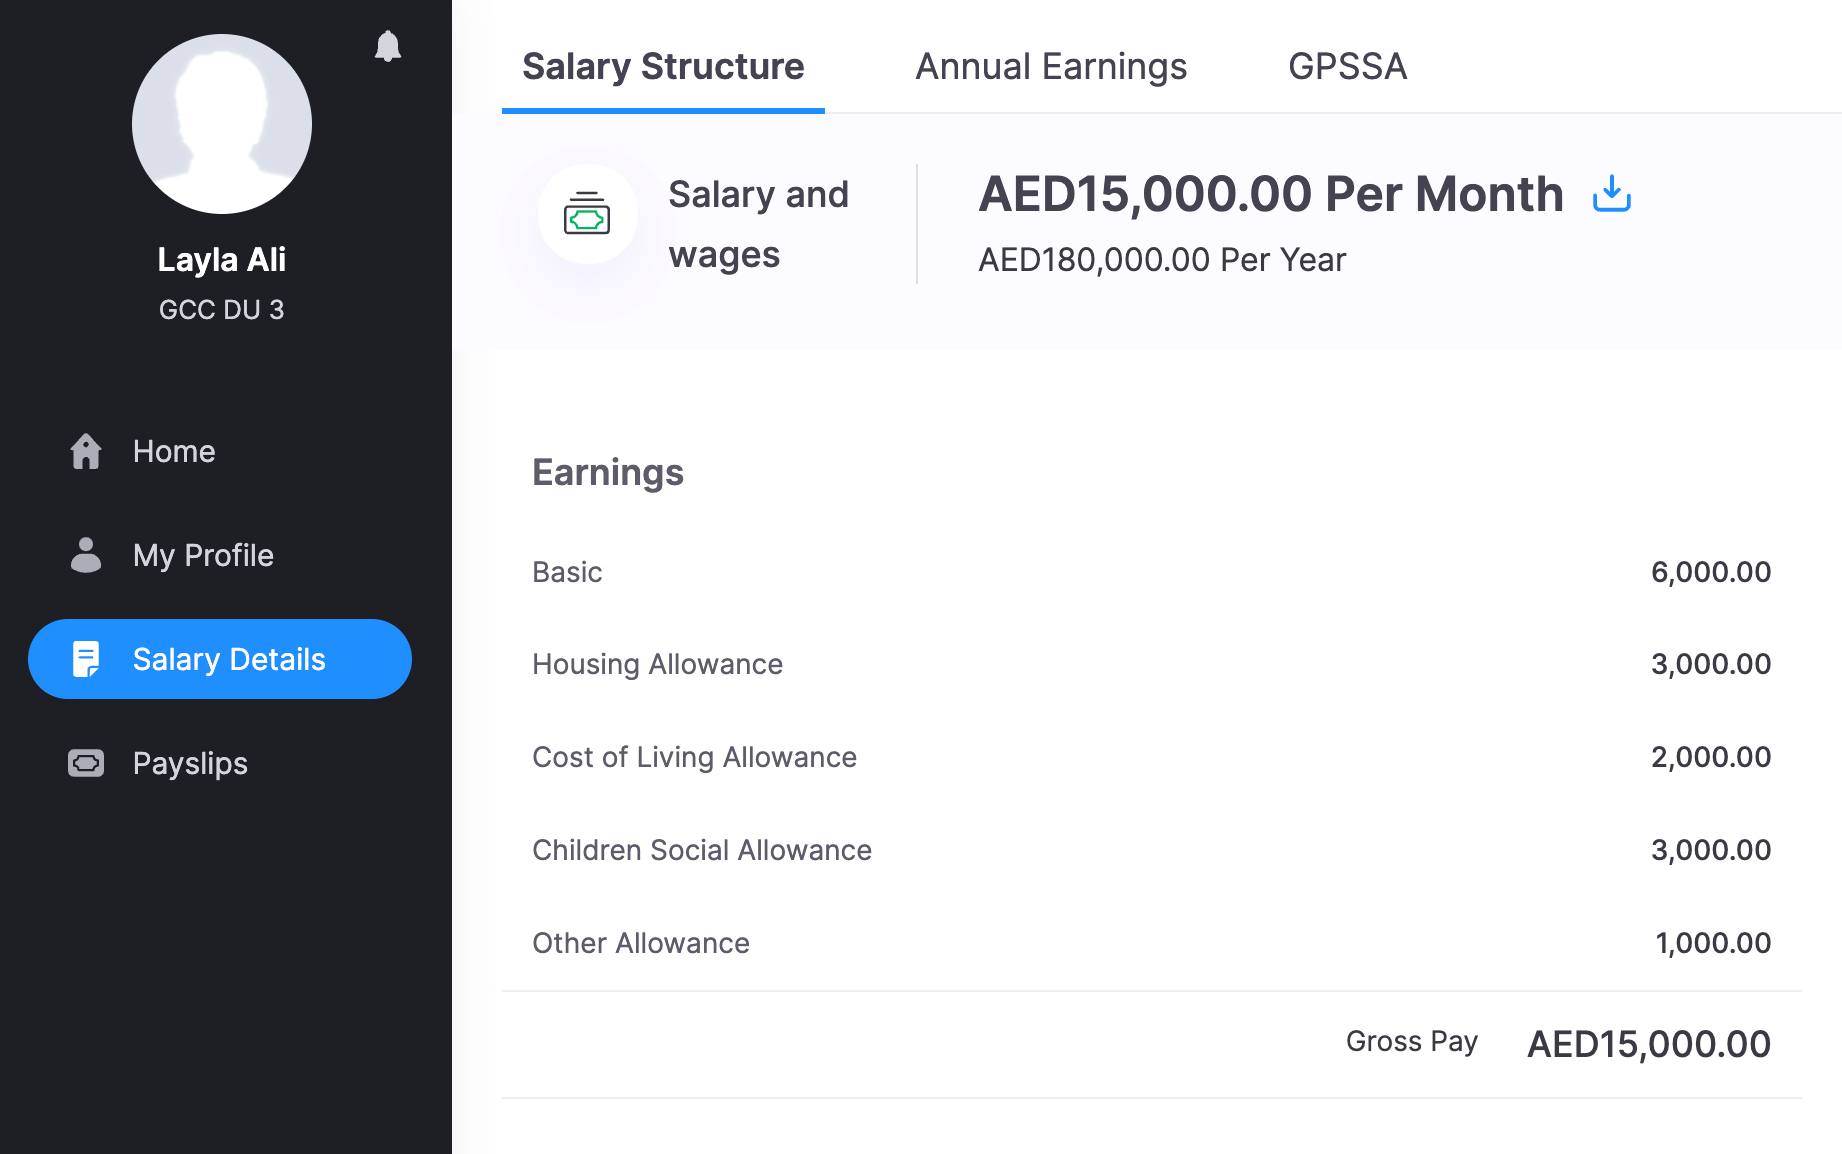Image resolution: width=1842 pixels, height=1154 pixels.
Task: Go to Home in the sidebar
Action: (174, 451)
